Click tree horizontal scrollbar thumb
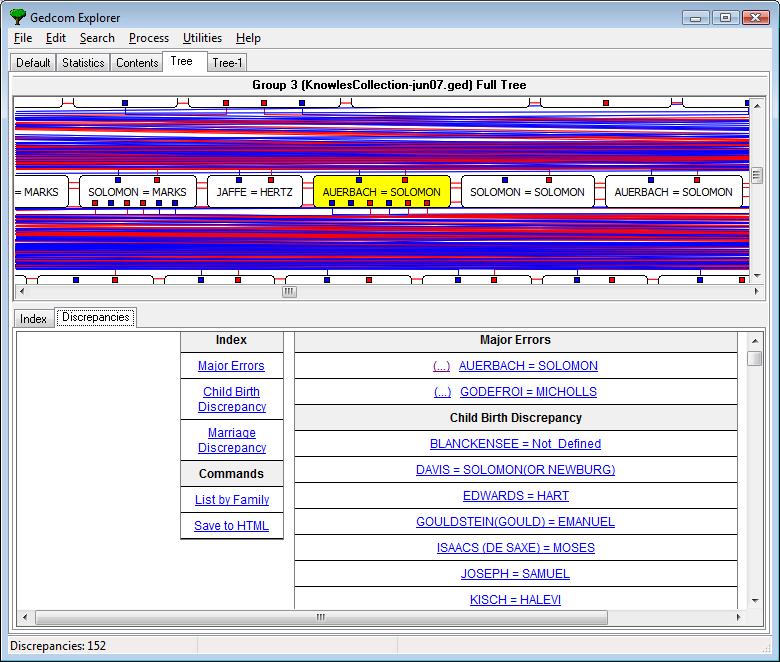This screenshot has height=662, width=780. (x=290, y=291)
